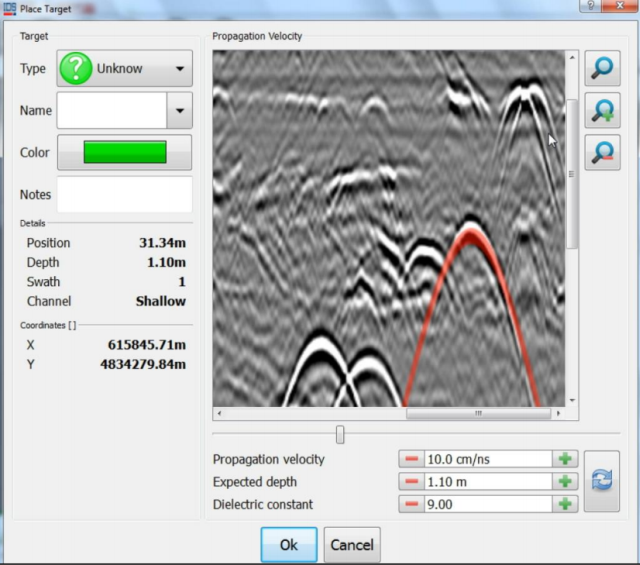Open the target Type dropdown
Screen dimensions: 640x565
pos(124,69)
